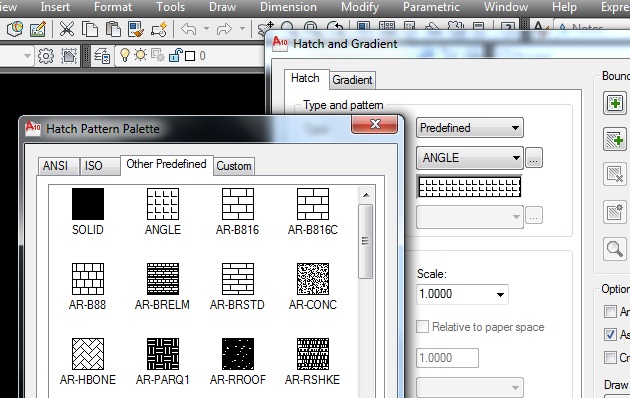Open the Layer Properties Manager icon
The image size is (630, 398).
coord(102,56)
